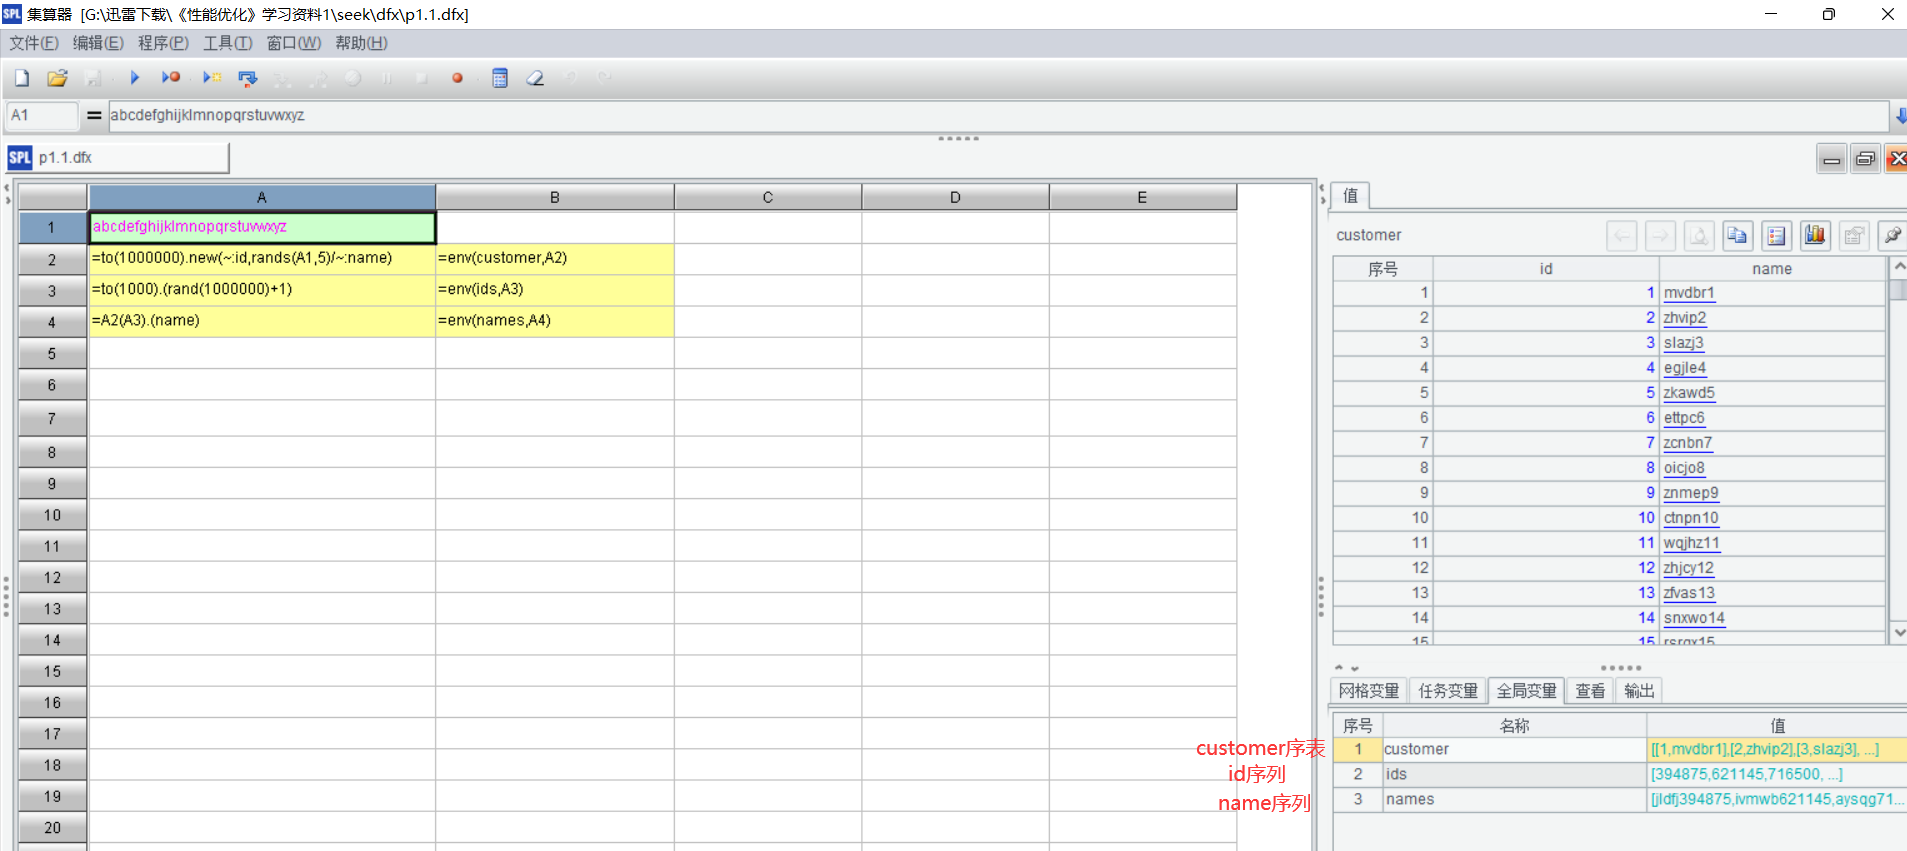Select cell A4 with =A2(A3).(name)
Image resolution: width=1907 pixels, height=851 pixels.
point(262,321)
